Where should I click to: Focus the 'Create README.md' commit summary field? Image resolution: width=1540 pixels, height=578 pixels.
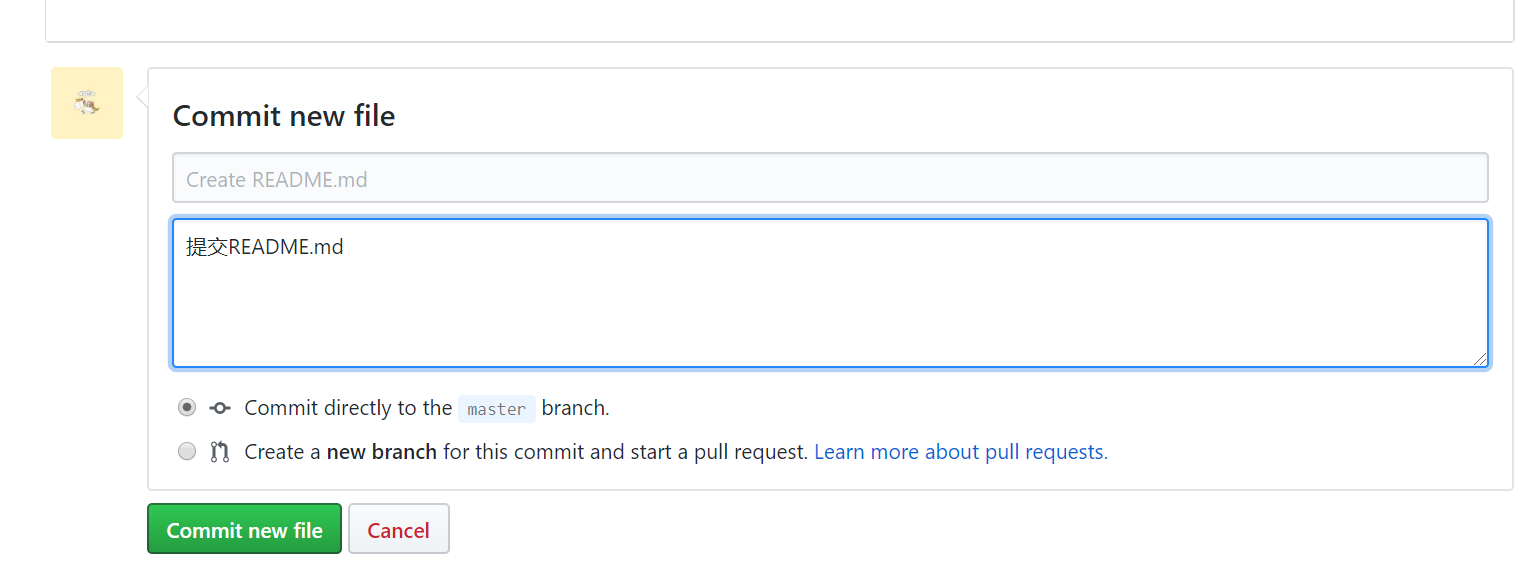point(830,179)
